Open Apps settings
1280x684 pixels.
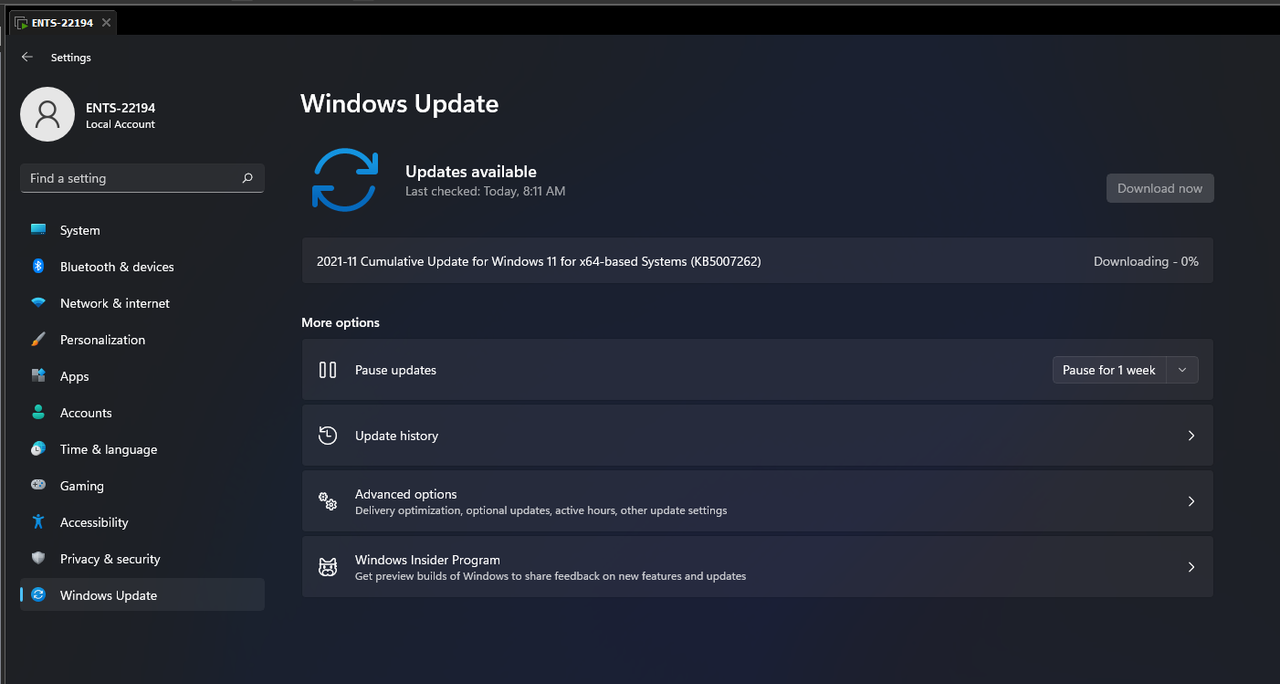pyautogui.click(x=142, y=376)
